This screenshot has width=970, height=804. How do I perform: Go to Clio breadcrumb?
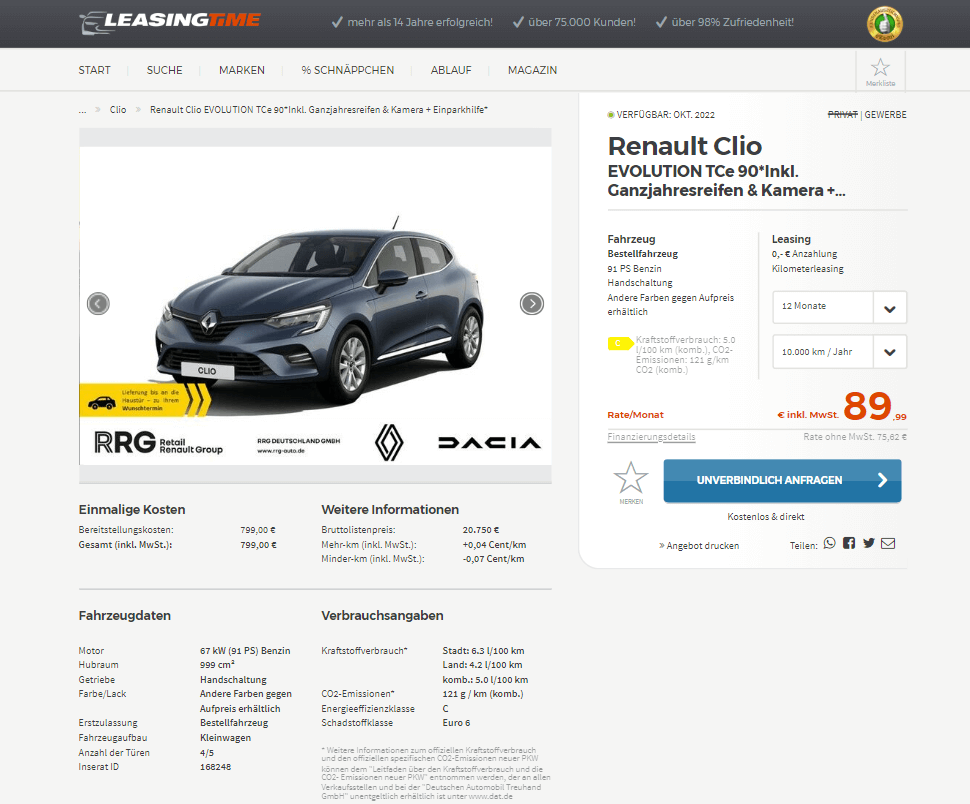coord(118,109)
